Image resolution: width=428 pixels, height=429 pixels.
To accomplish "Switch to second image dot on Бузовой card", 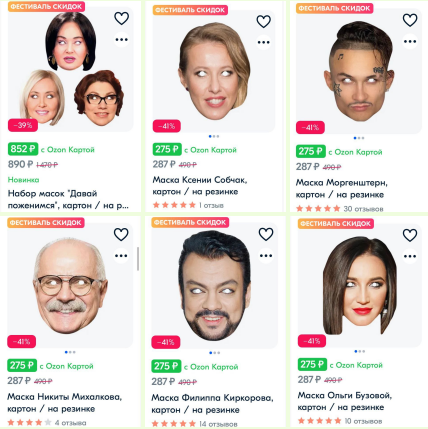I will 359,351.
